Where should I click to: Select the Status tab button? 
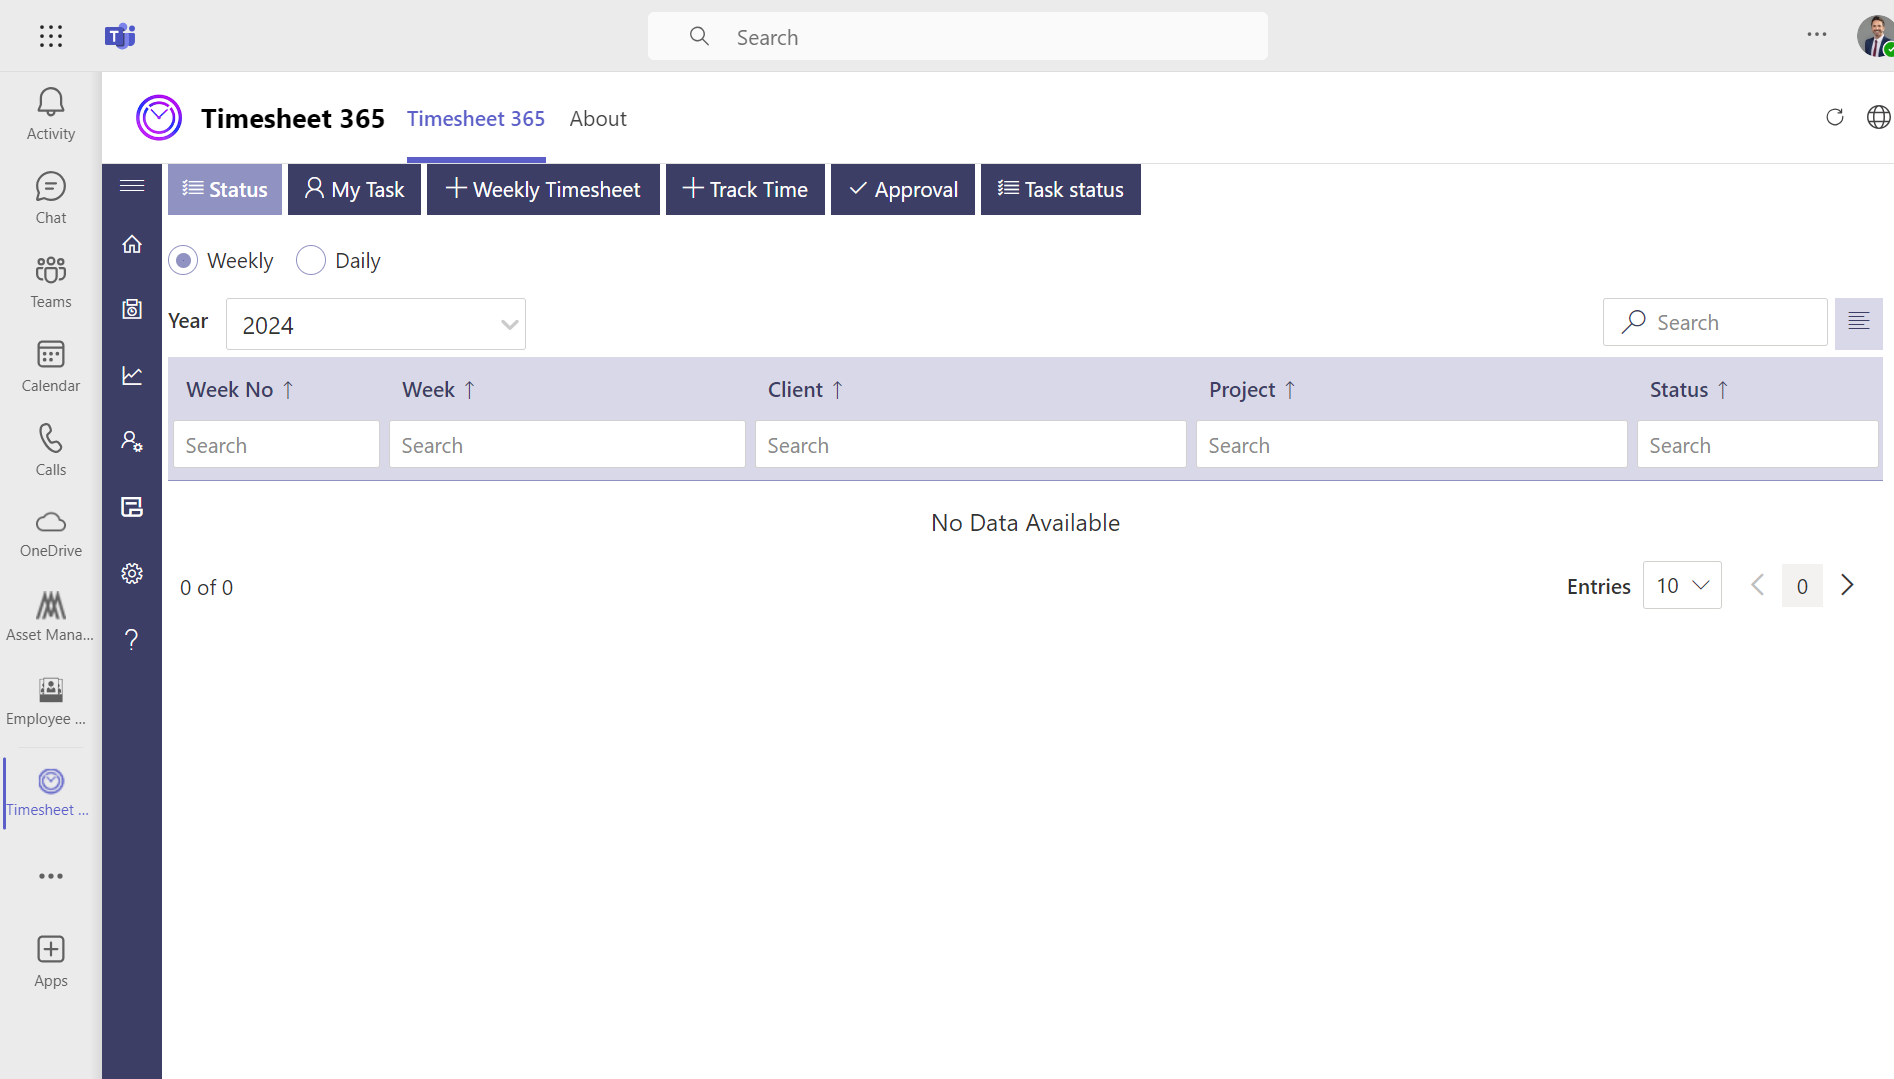click(x=225, y=189)
